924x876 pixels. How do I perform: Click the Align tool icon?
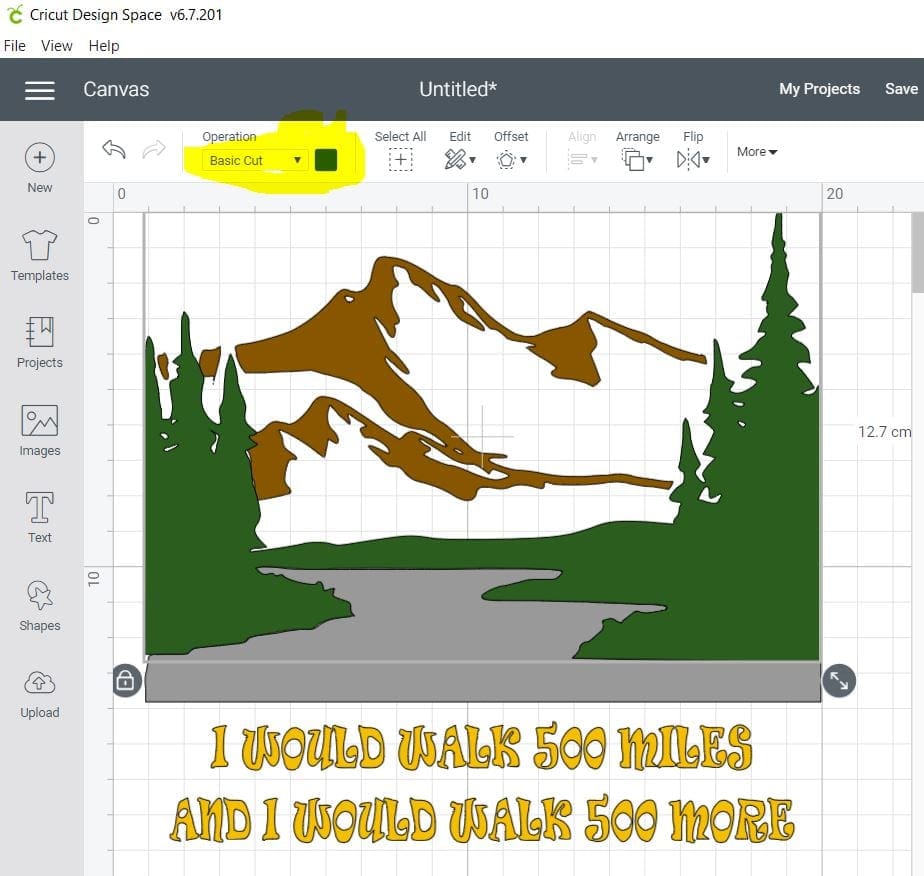point(578,159)
